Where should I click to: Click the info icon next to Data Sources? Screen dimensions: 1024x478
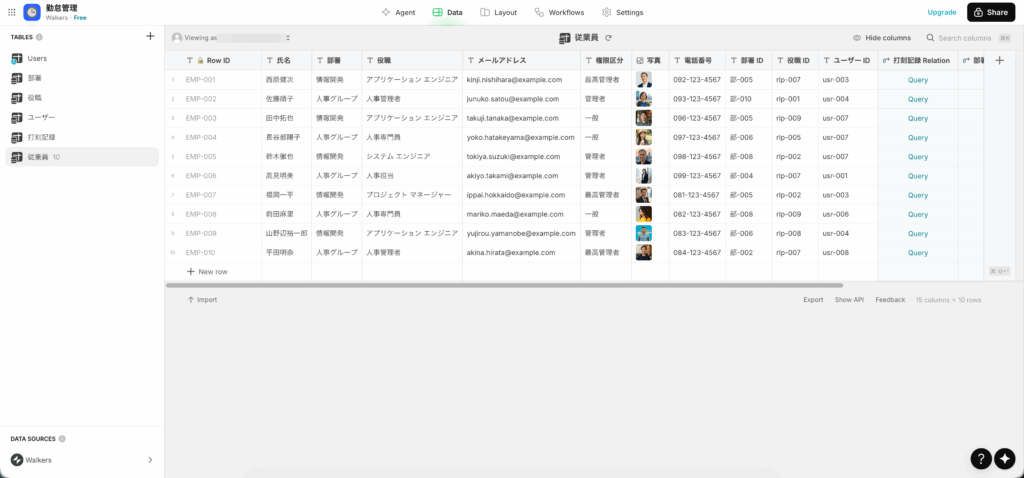(62, 439)
